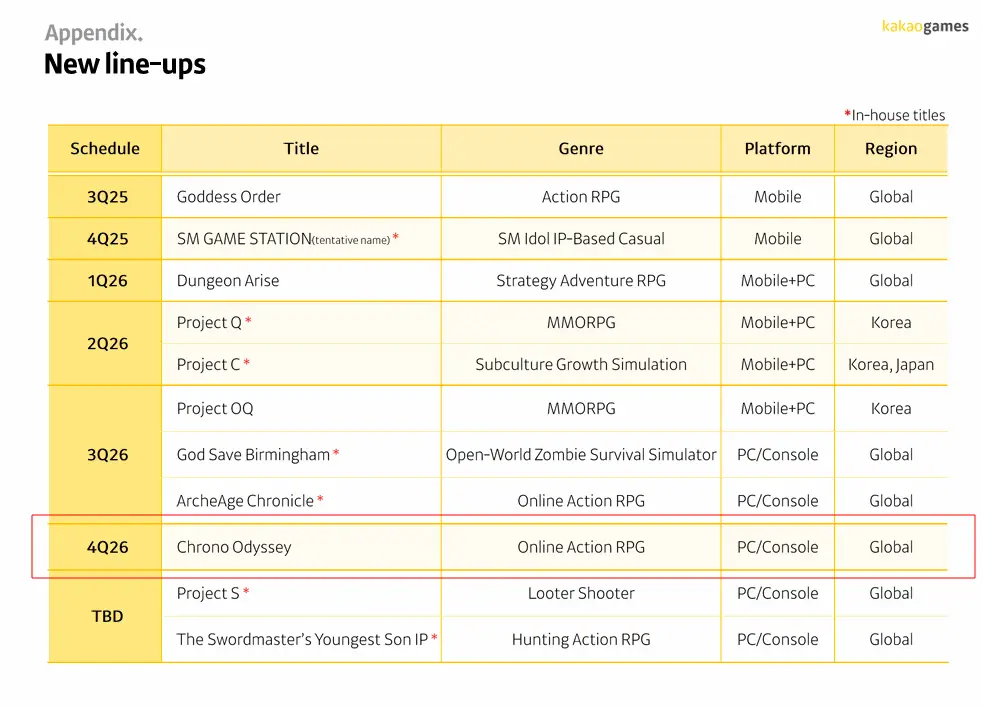The image size is (983, 706).
Task: Click the 'Chrono Odyssey' title
Action: (234, 547)
